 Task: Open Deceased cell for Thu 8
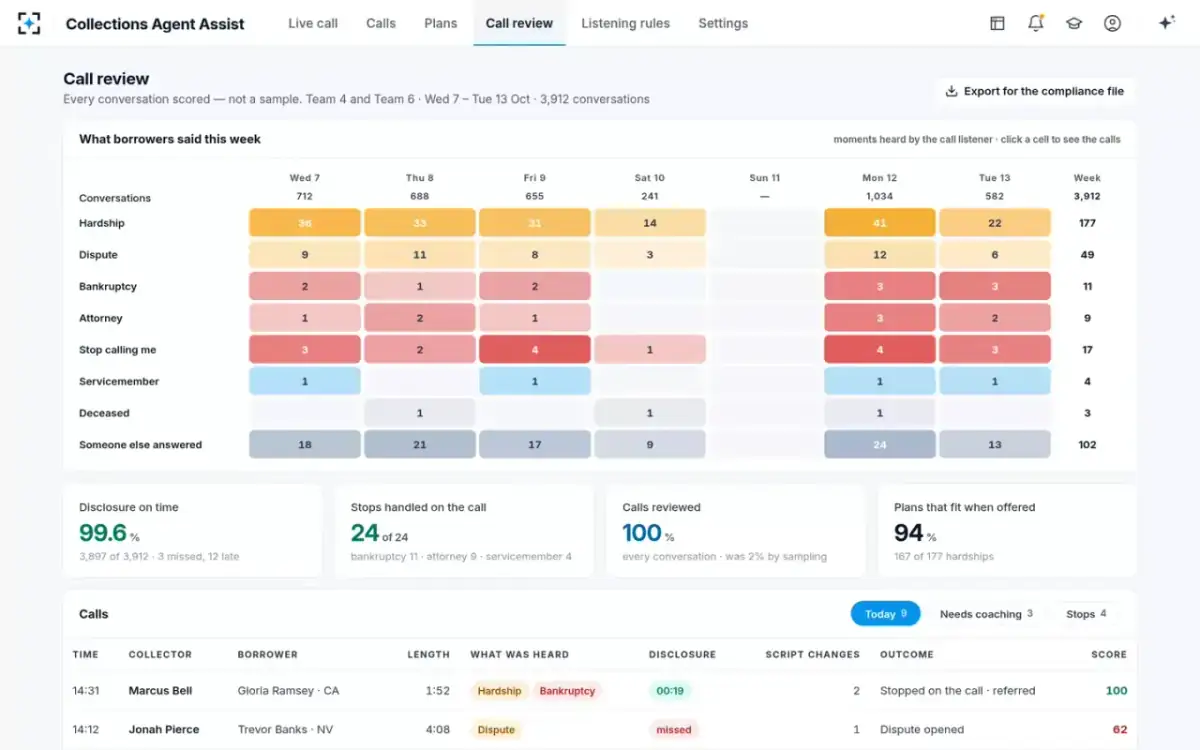point(420,413)
